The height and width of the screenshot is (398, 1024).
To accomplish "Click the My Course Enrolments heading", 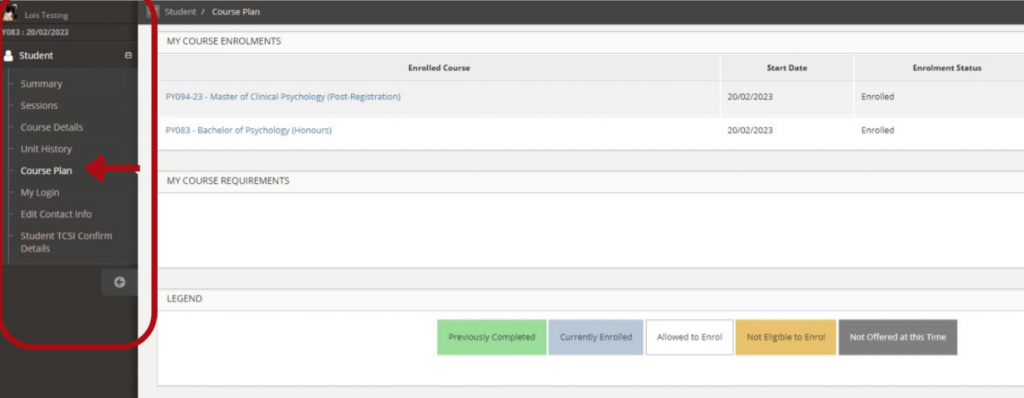I will click(224, 41).
